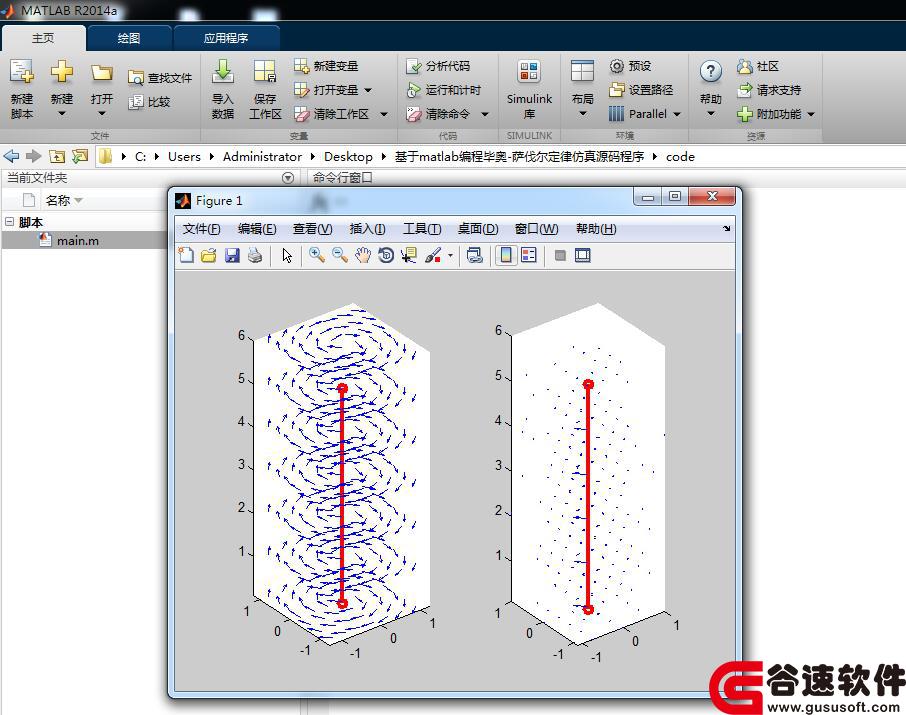906x715 pixels.
Task: Click Save Figure disk icon in Figure 1
Action: tap(232, 255)
